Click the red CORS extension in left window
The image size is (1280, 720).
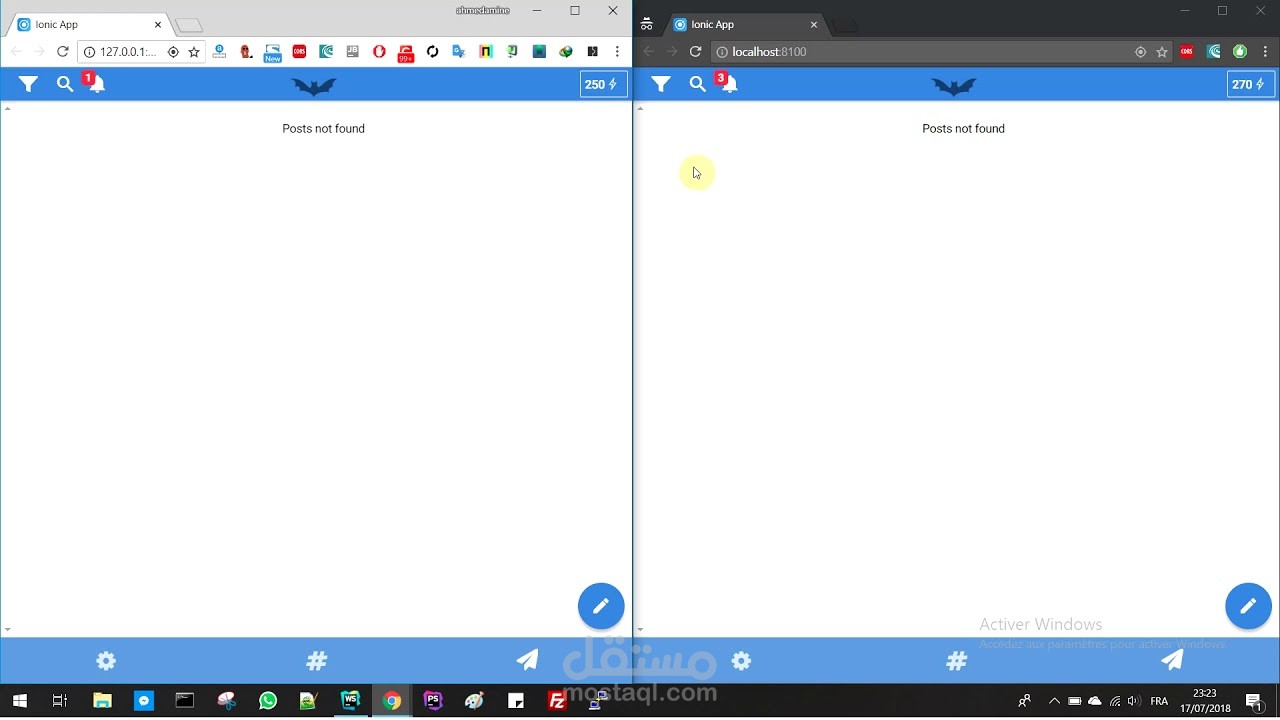point(299,52)
